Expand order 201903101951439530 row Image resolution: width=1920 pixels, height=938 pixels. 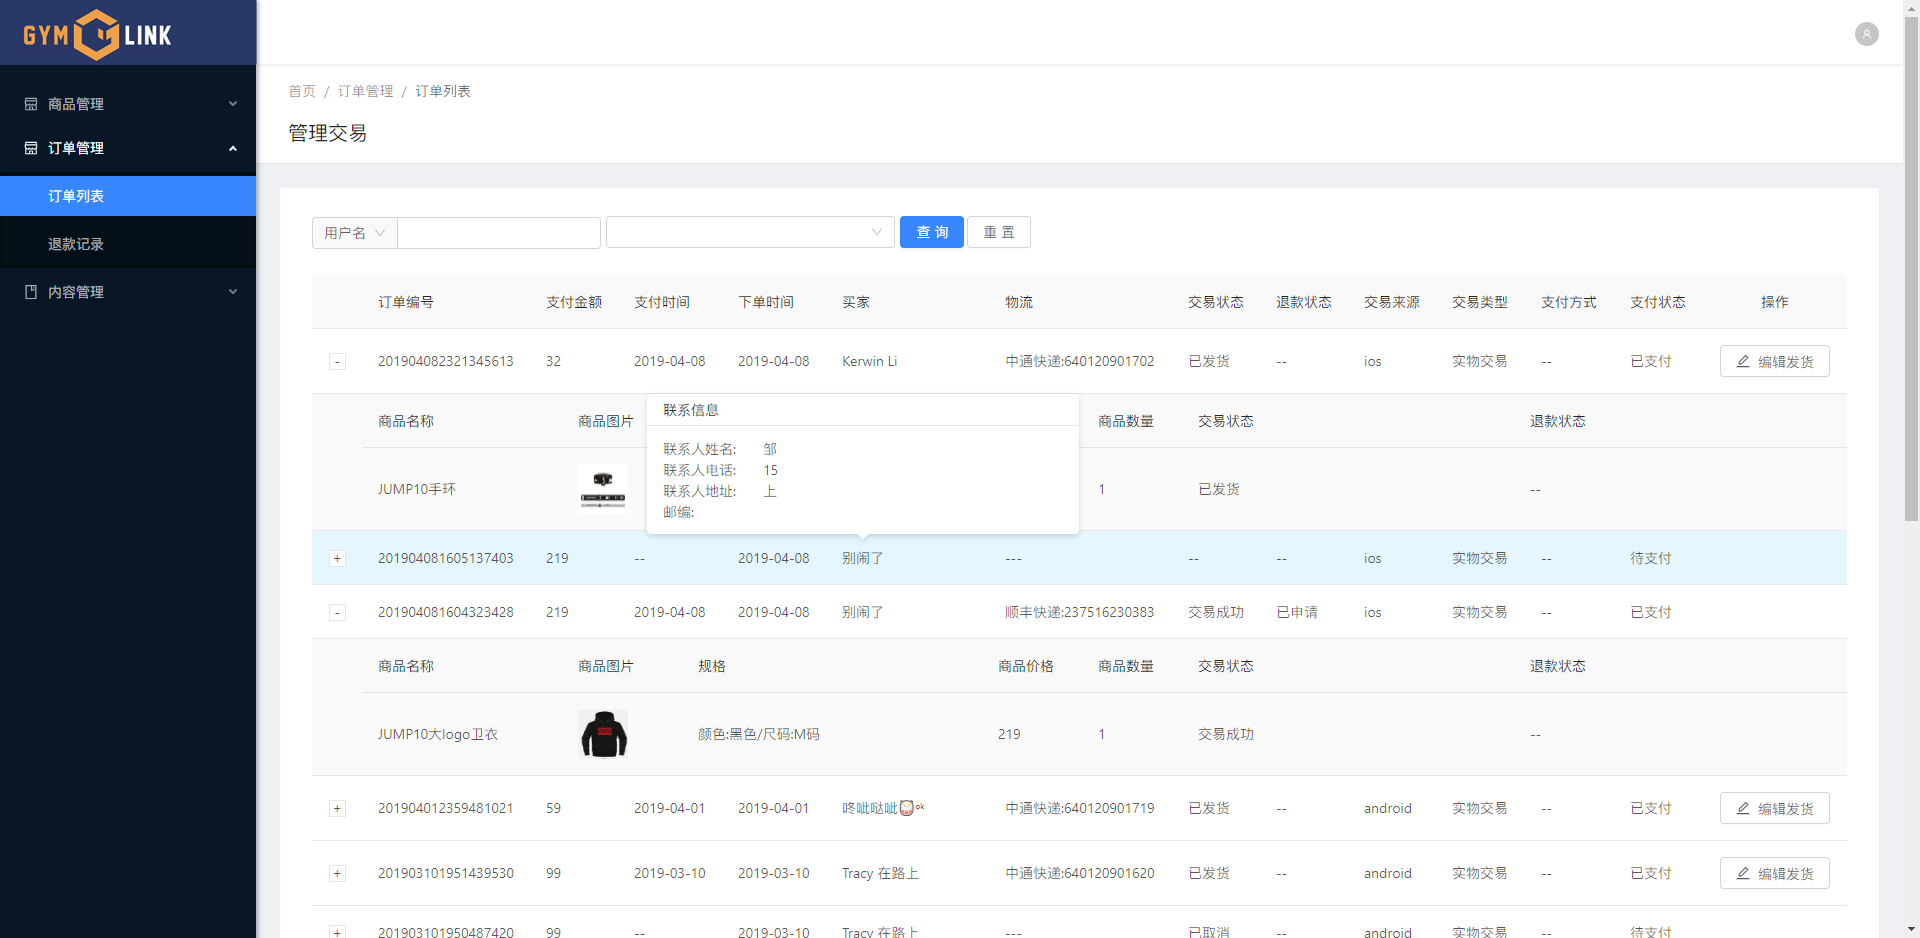click(x=337, y=874)
